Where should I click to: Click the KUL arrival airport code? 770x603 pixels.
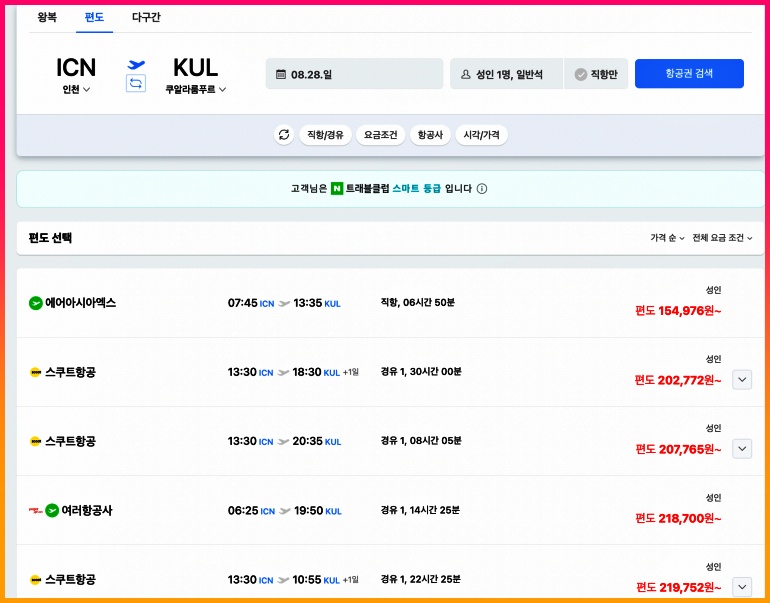195,68
